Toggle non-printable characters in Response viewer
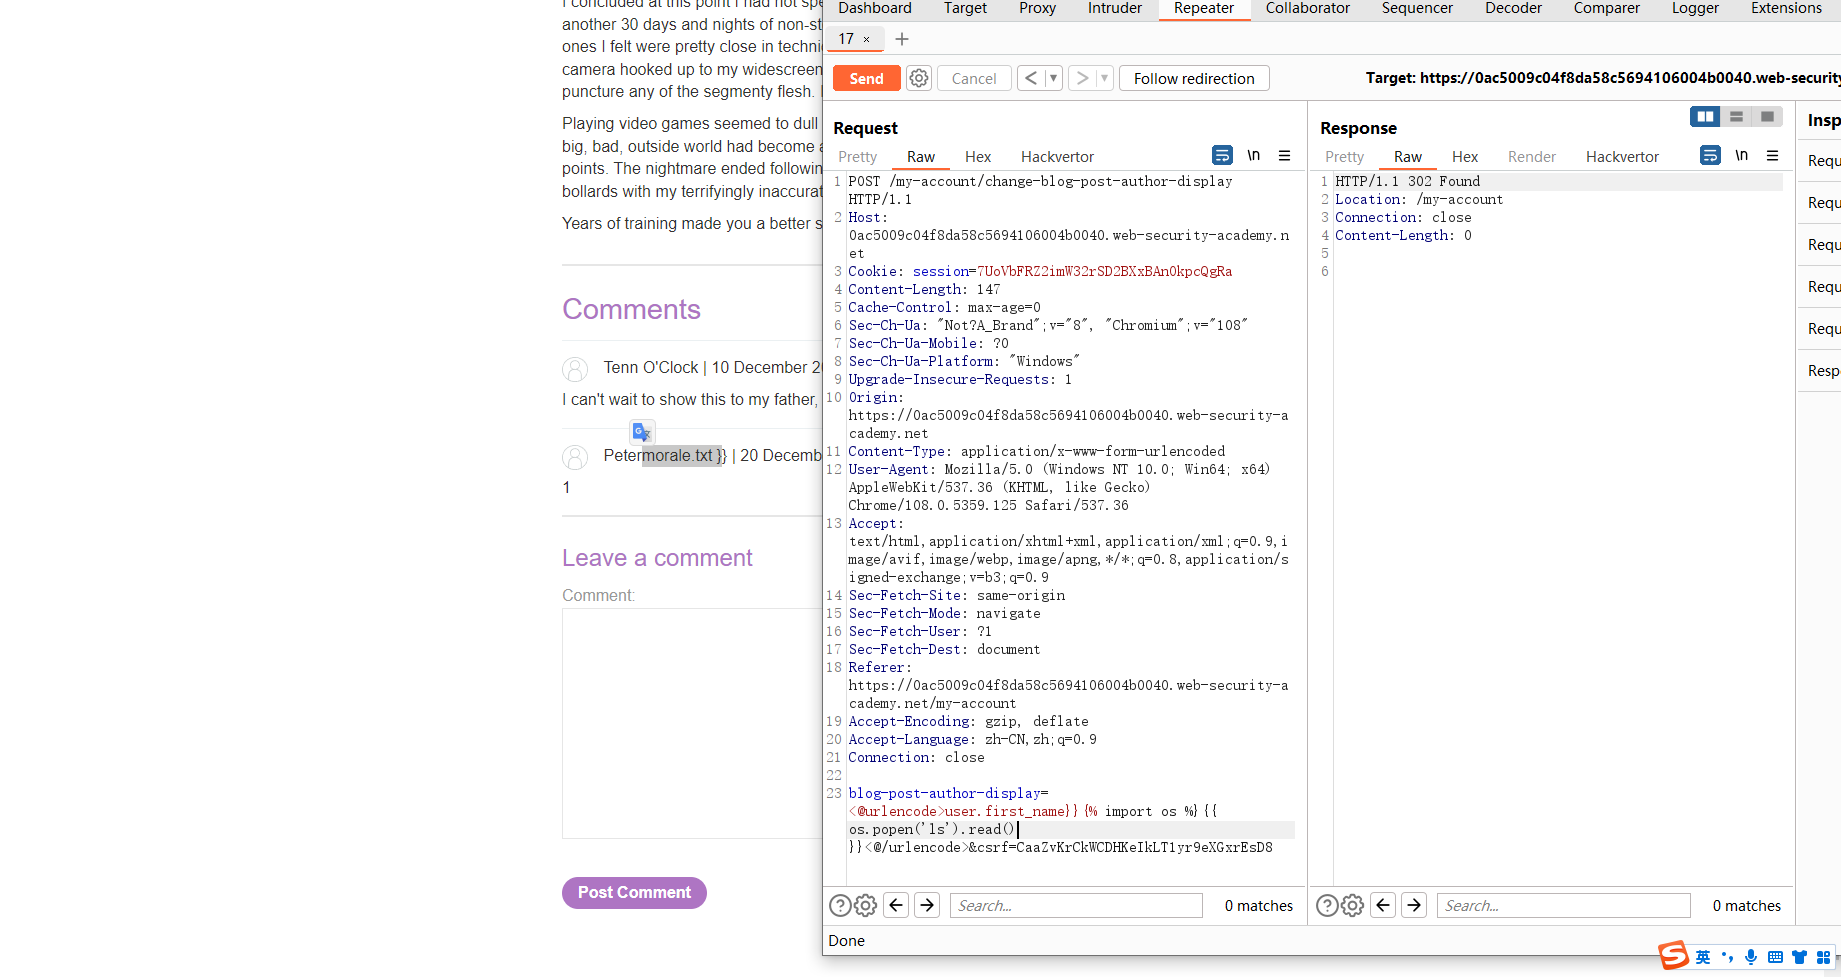Viewport: 1841px width, 977px height. coord(1741,155)
